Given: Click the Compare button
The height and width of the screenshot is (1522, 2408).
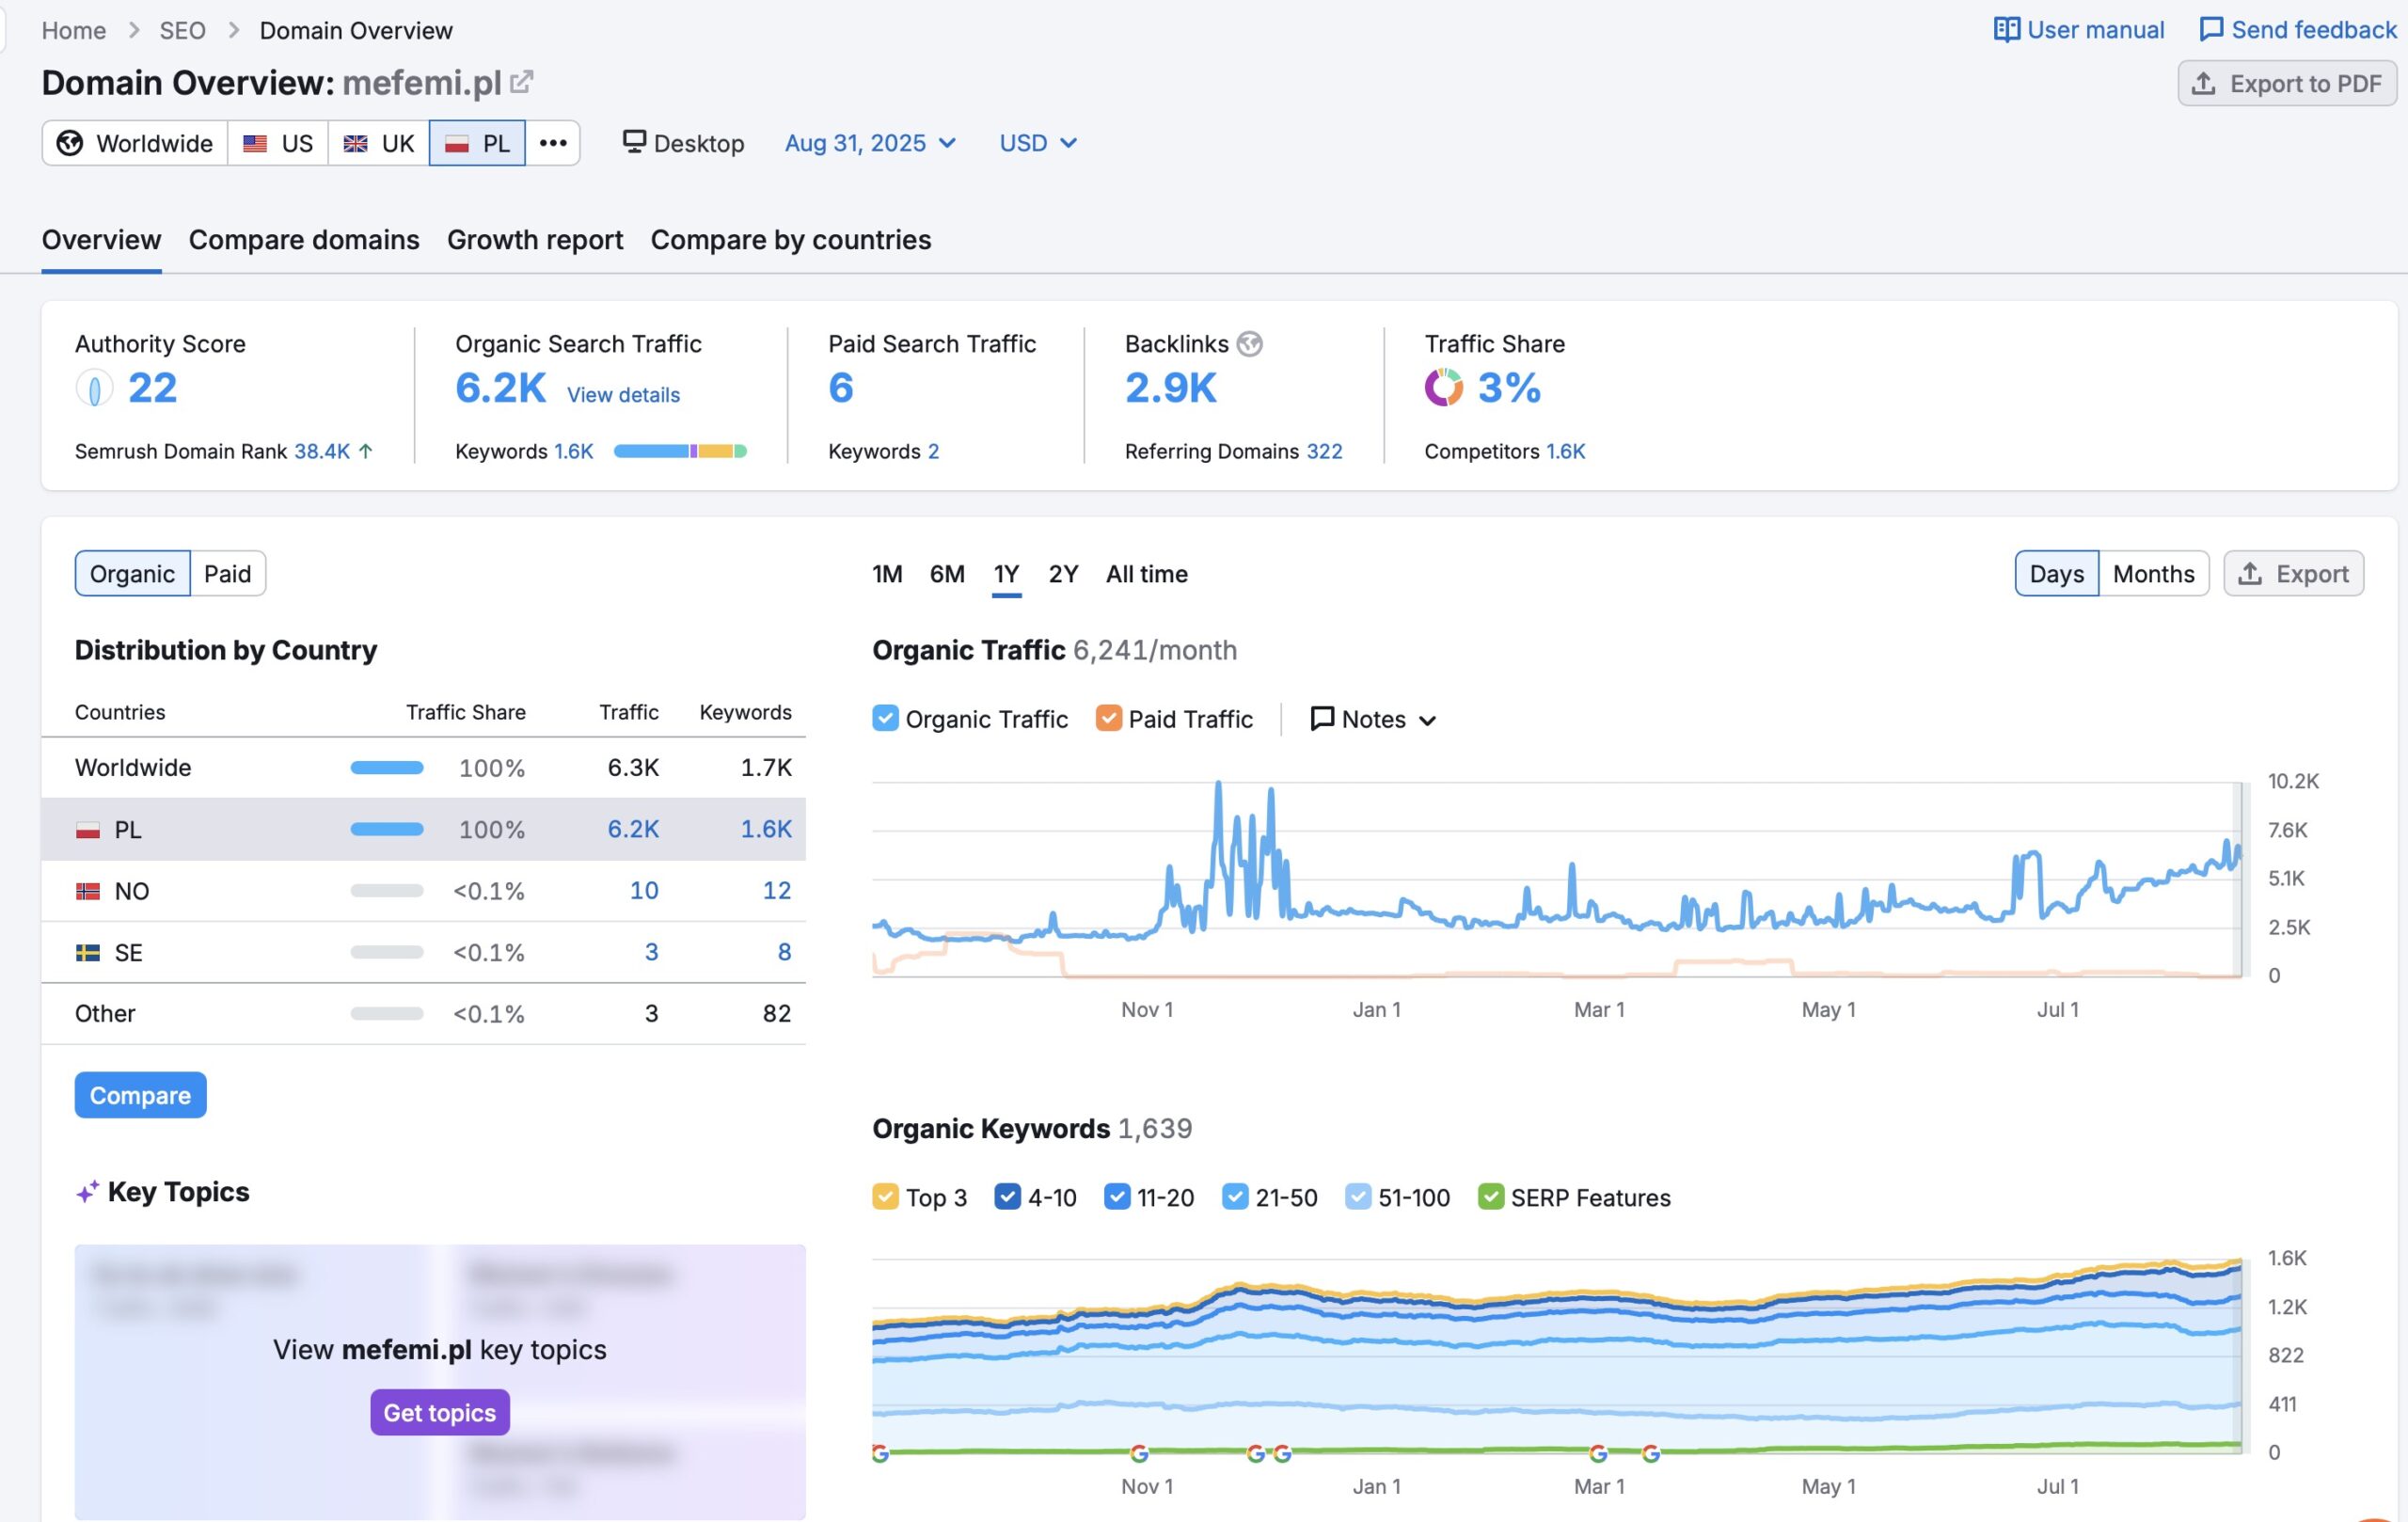Looking at the screenshot, I should [x=140, y=1095].
